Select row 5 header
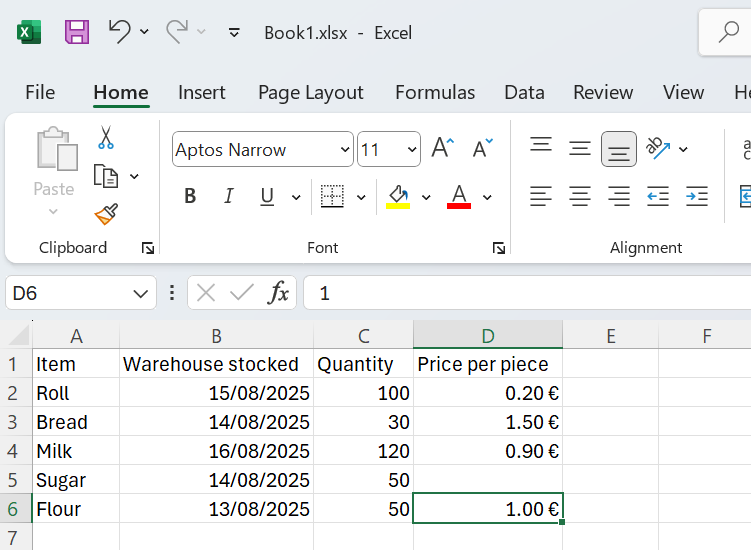 [15, 480]
